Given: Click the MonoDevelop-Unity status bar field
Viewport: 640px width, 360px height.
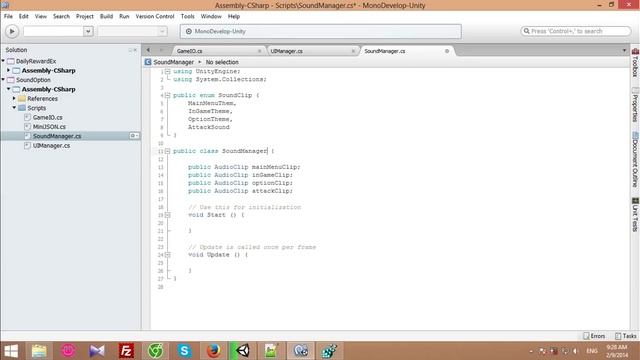Looking at the screenshot, I should [321, 31].
